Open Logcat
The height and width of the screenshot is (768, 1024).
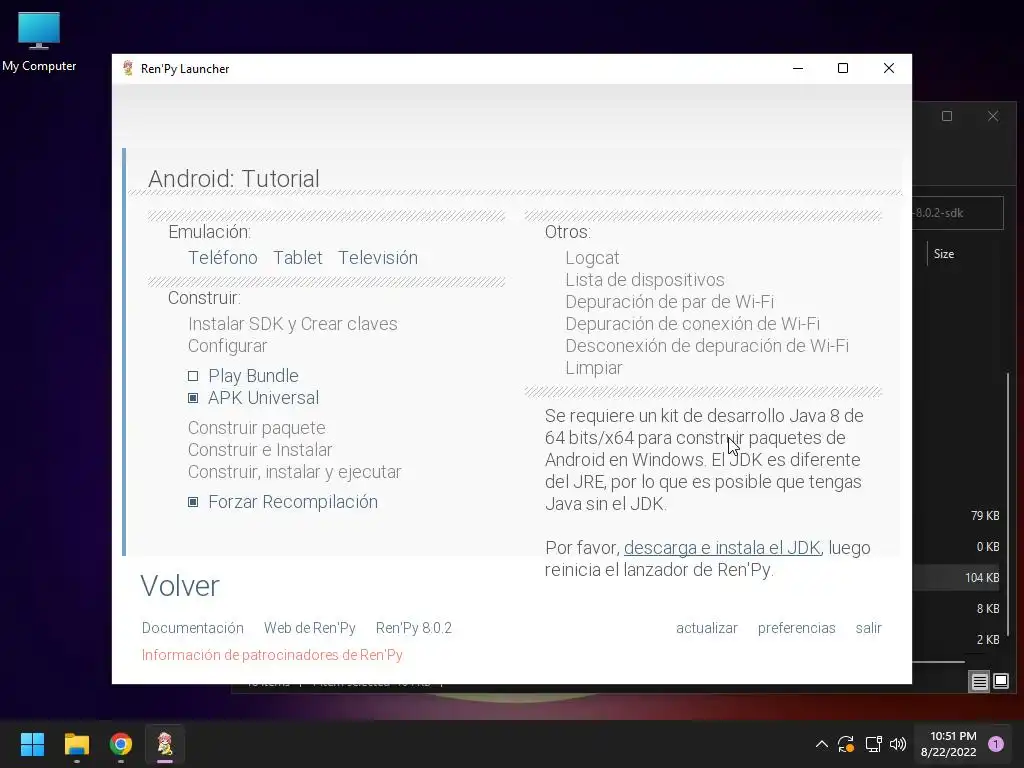[592, 258]
